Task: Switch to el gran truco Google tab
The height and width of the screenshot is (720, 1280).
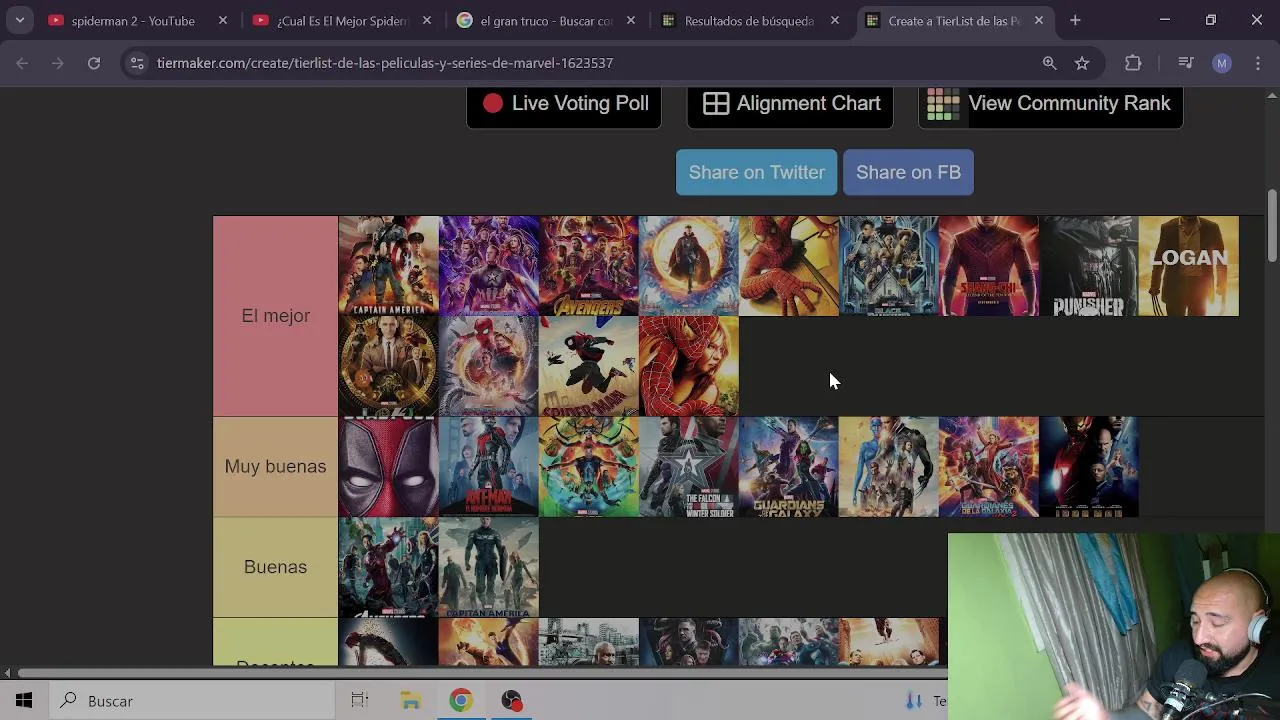Action: [x=547, y=20]
